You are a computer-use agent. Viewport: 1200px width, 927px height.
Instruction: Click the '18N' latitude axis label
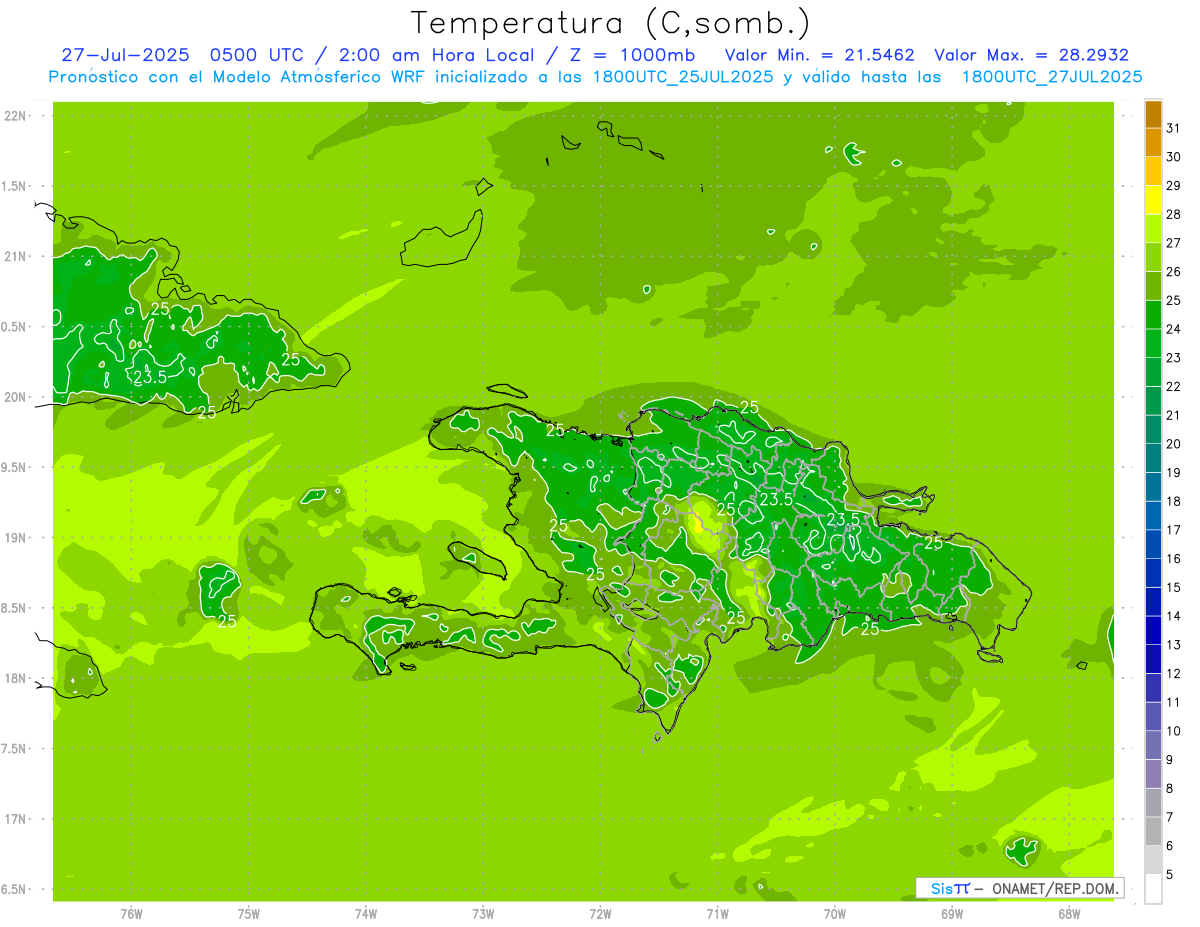pyautogui.click(x=17, y=678)
